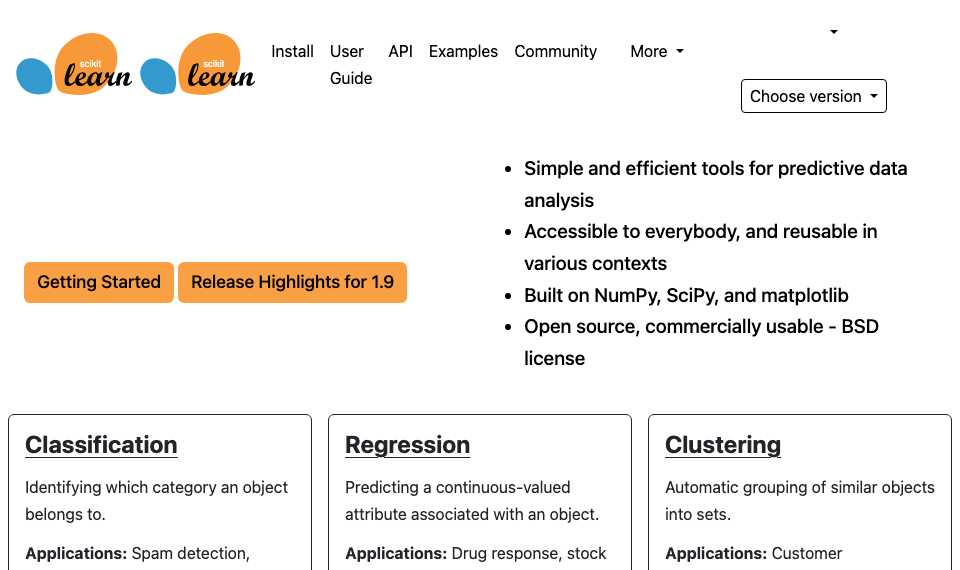
Task: Select text 'Simple and efficient tools for predictive data'
Action: pos(715,168)
